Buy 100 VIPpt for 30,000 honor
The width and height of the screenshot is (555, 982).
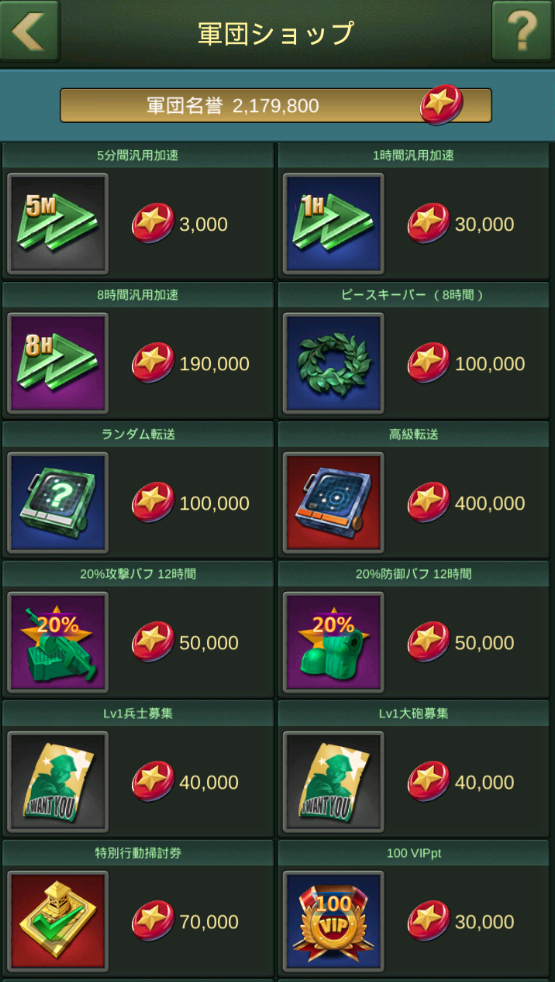(461, 923)
